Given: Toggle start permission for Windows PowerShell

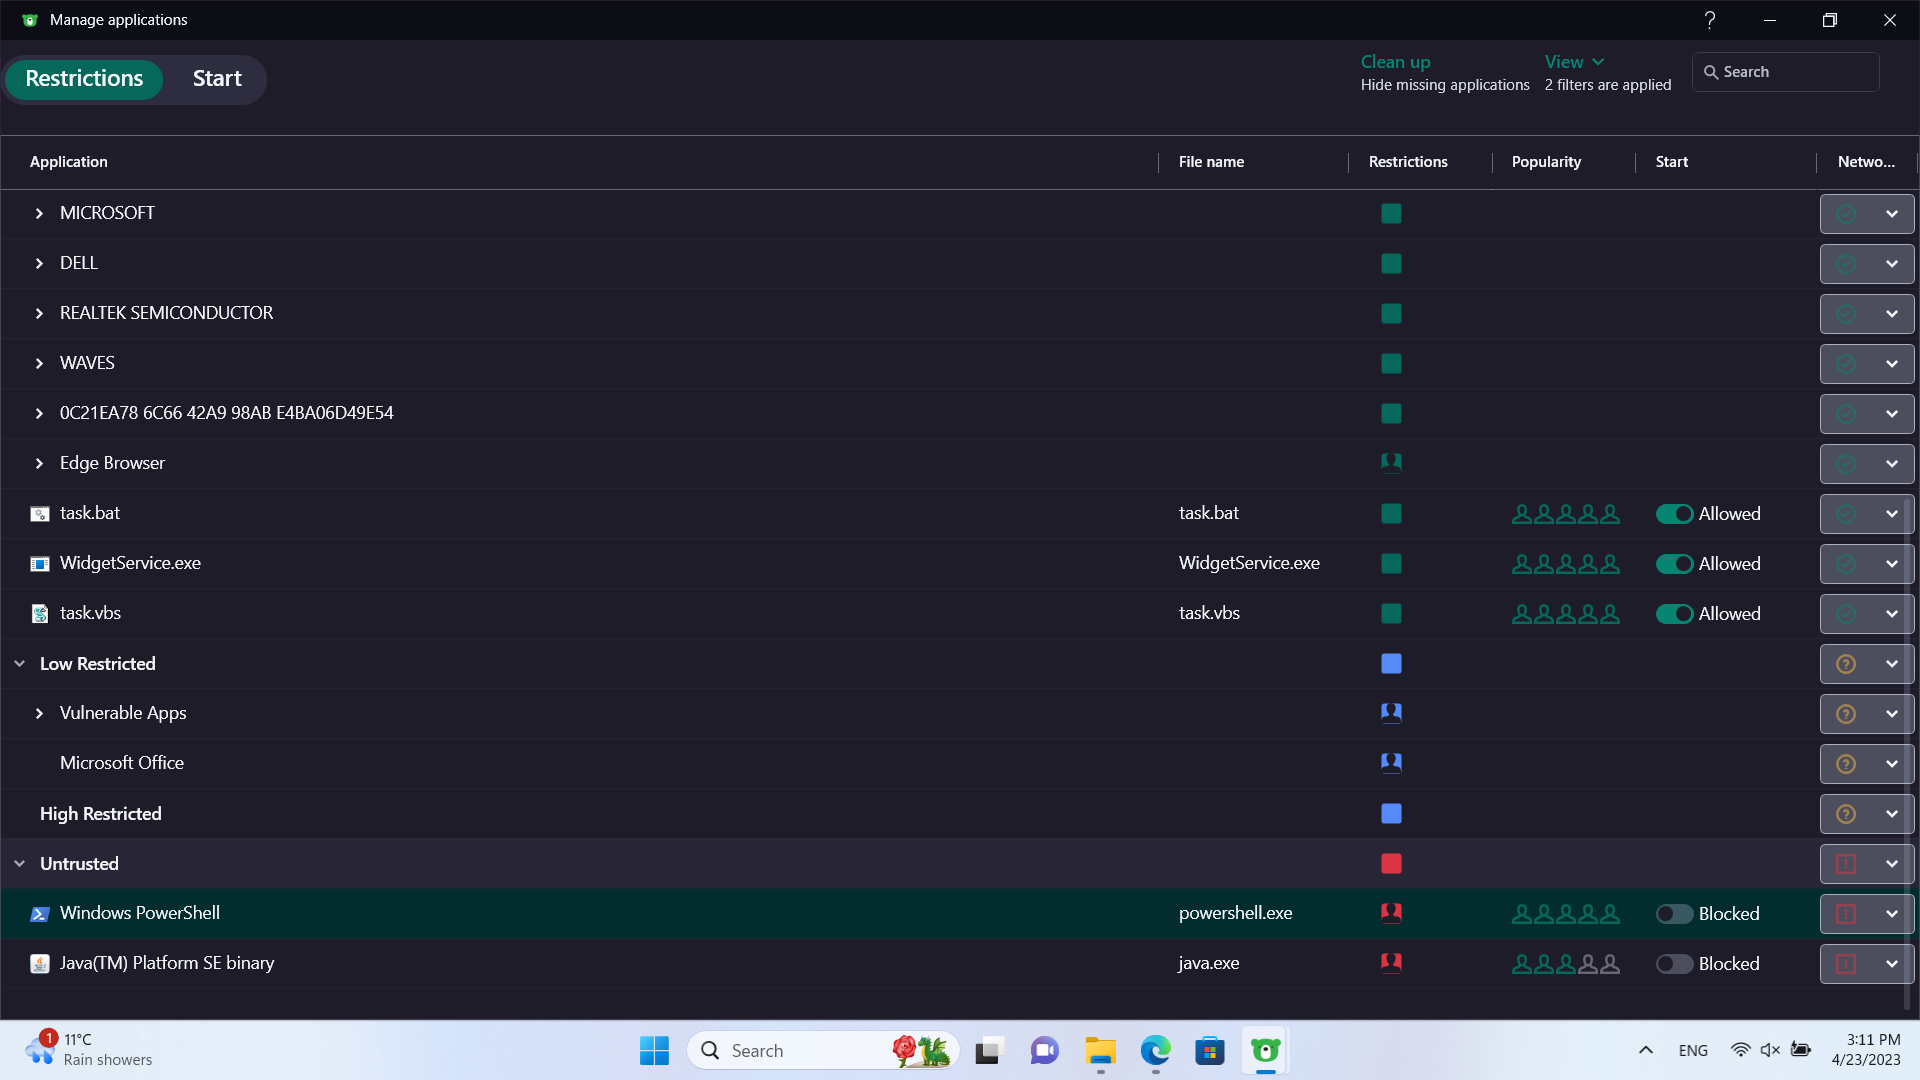Looking at the screenshot, I should click(x=1674, y=914).
